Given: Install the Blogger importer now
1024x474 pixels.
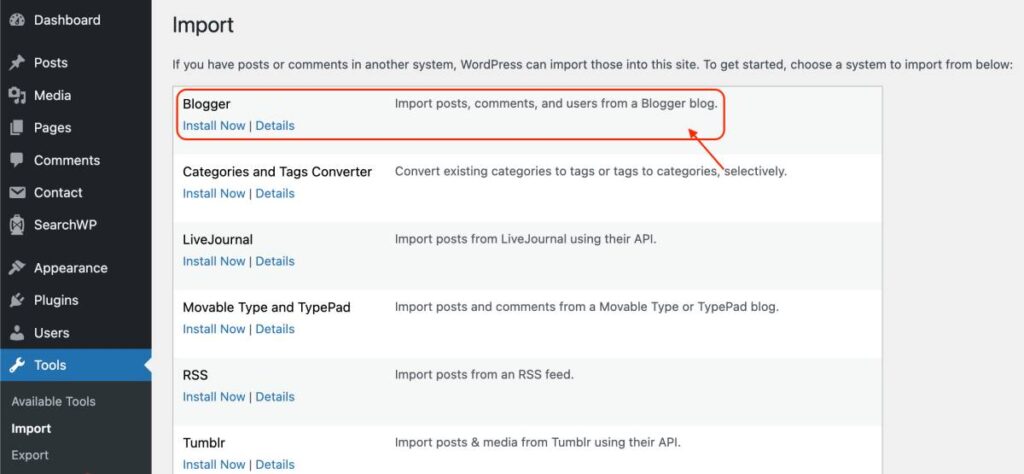Looking at the screenshot, I should 214,125.
